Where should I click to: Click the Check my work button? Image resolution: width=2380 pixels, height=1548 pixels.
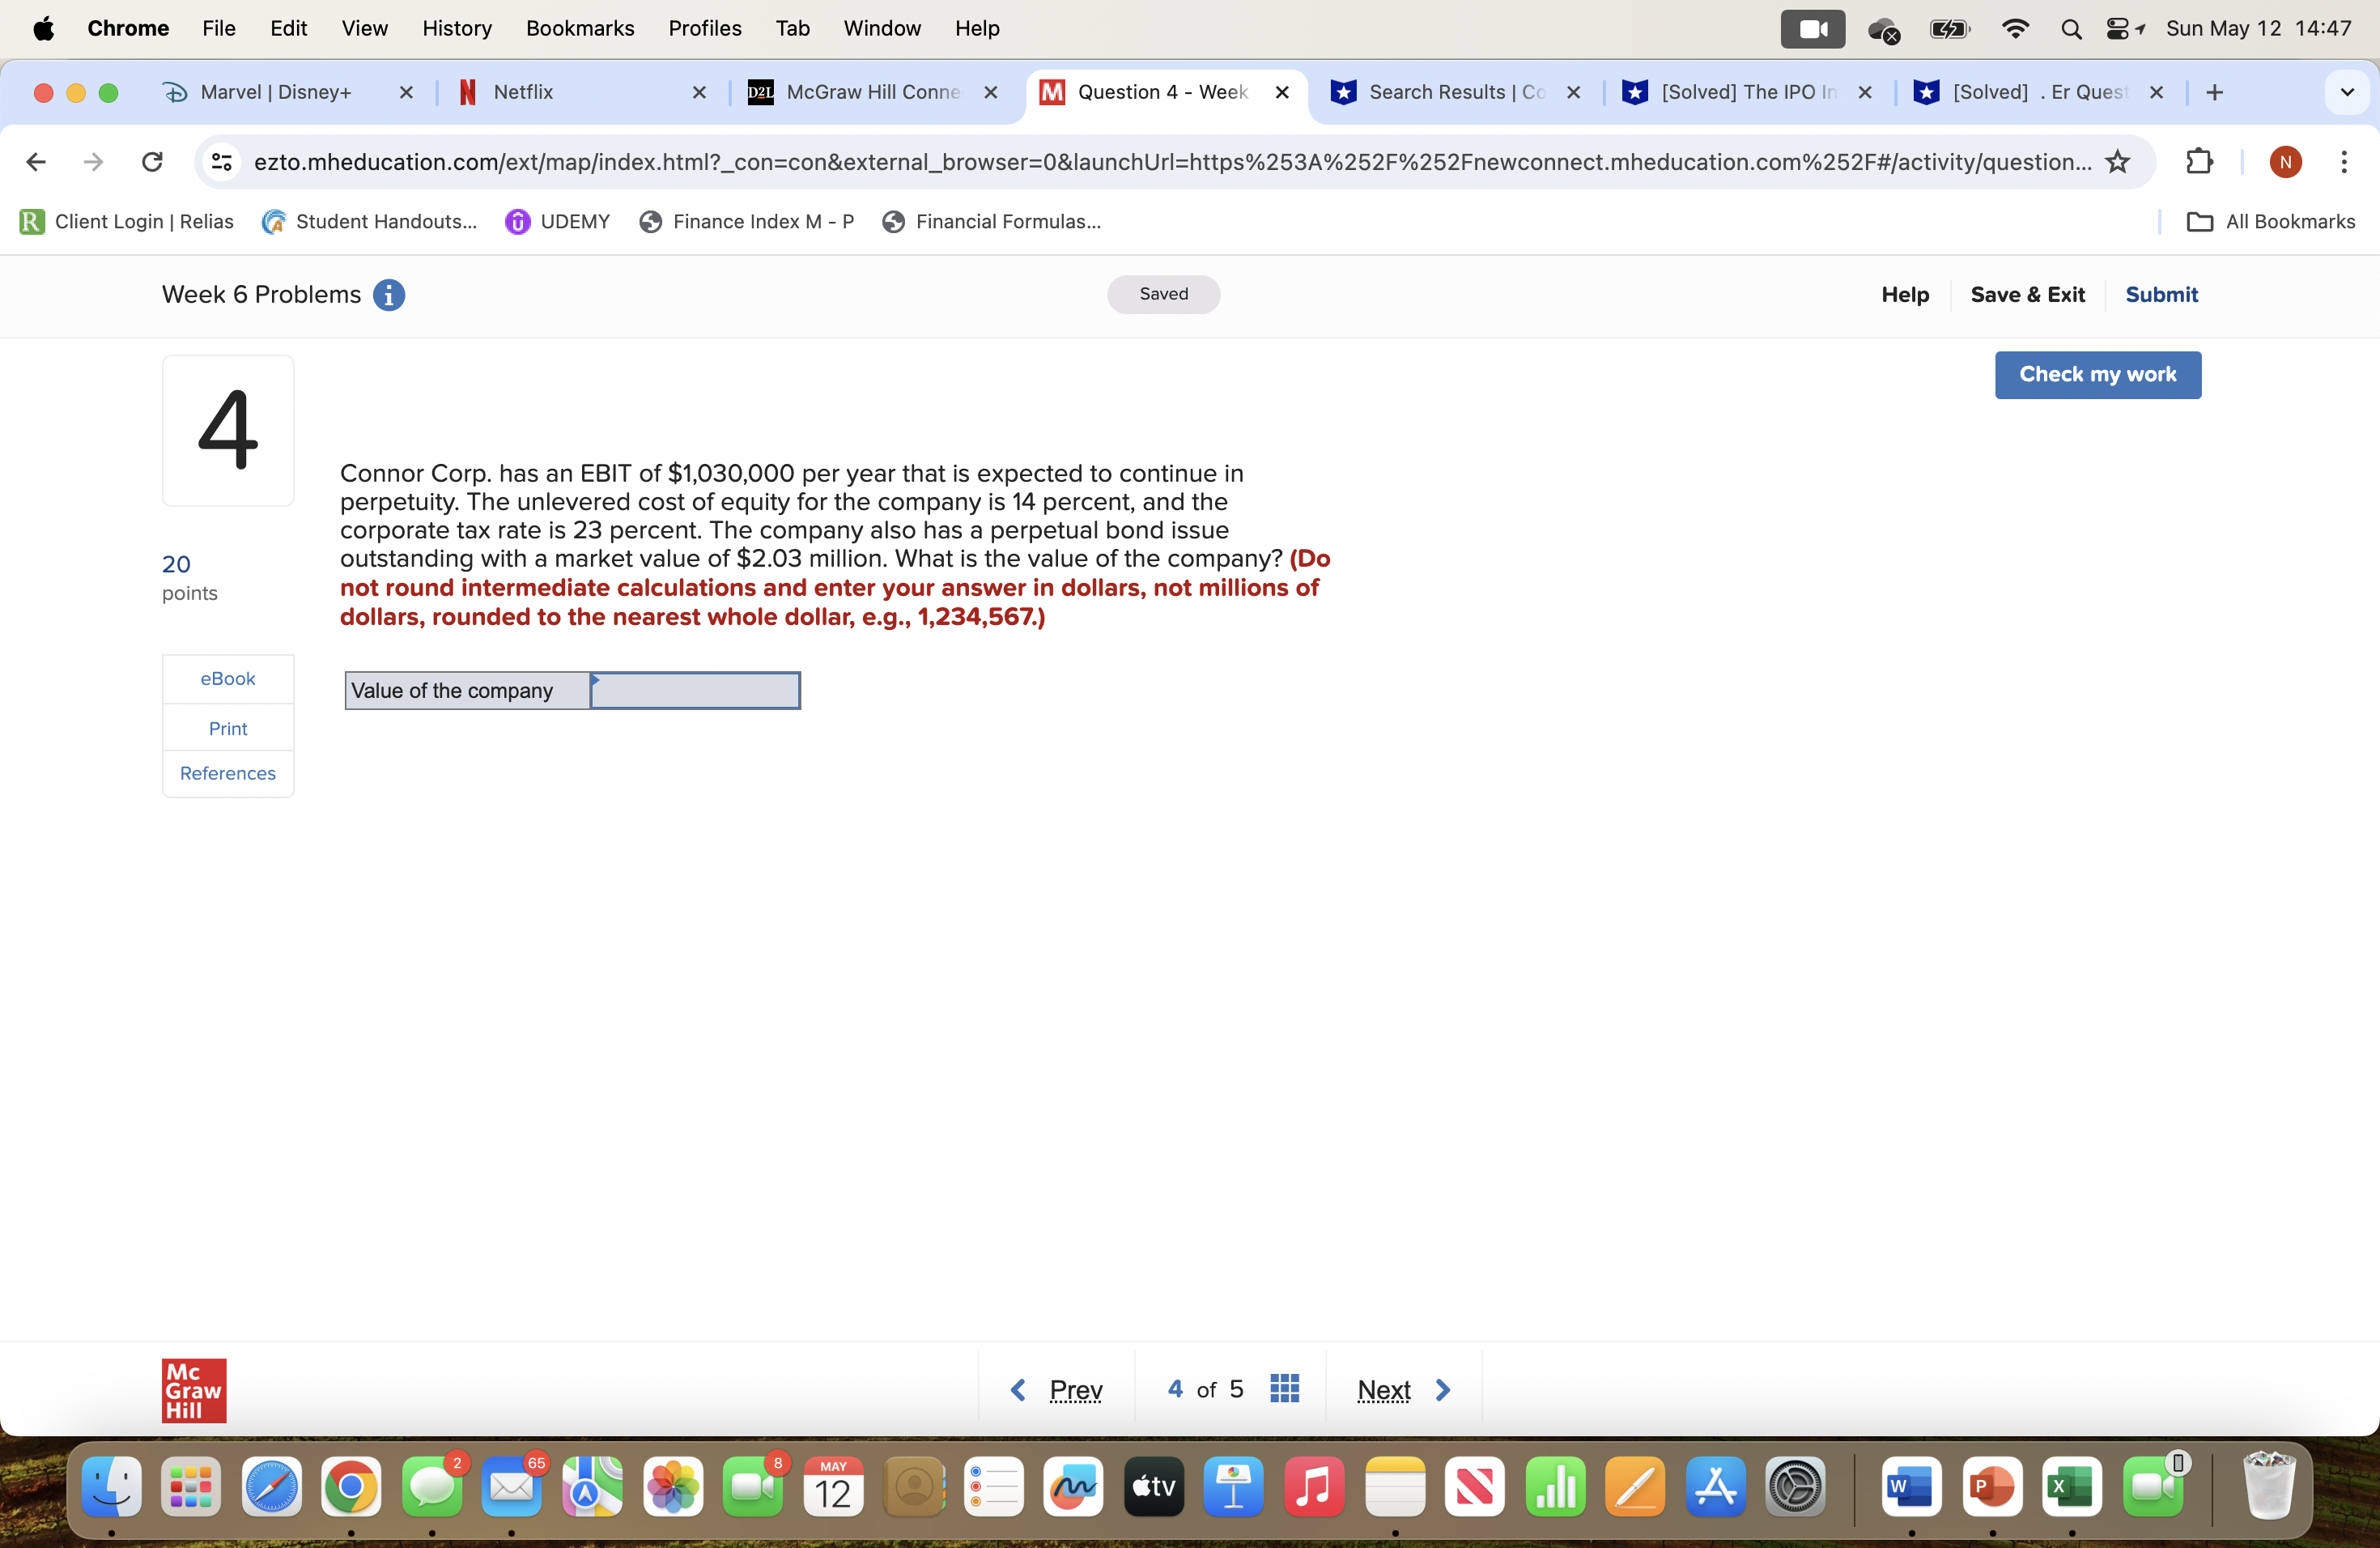point(2097,374)
